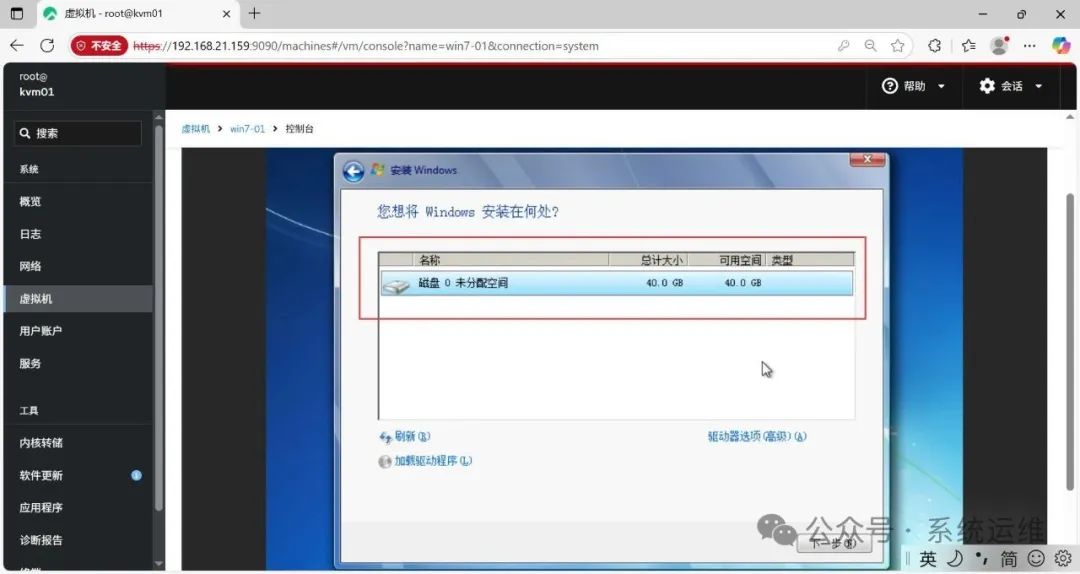Open 概览 in the sidebar
The height and width of the screenshot is (574, 1080).
(78, 201)
